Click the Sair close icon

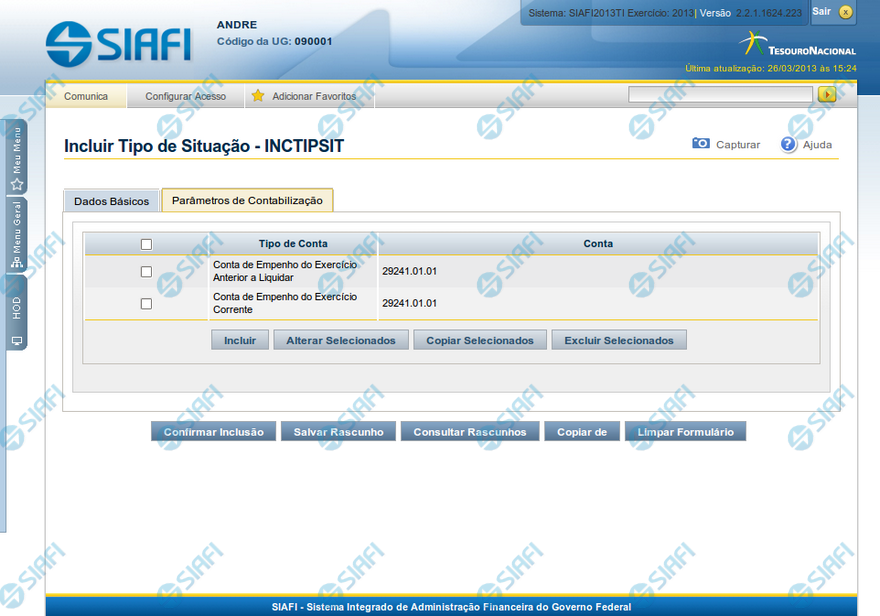(x=846, y=12)
